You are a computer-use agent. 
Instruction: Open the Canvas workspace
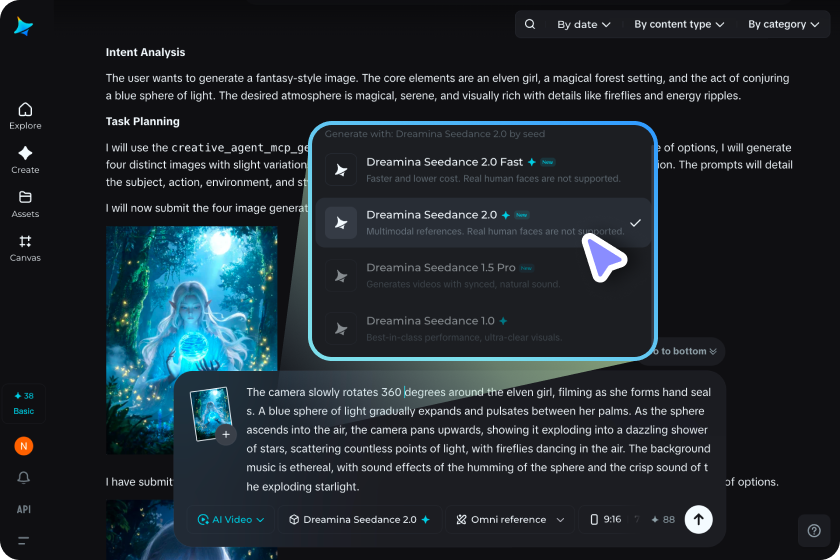(x=25, y=249)
